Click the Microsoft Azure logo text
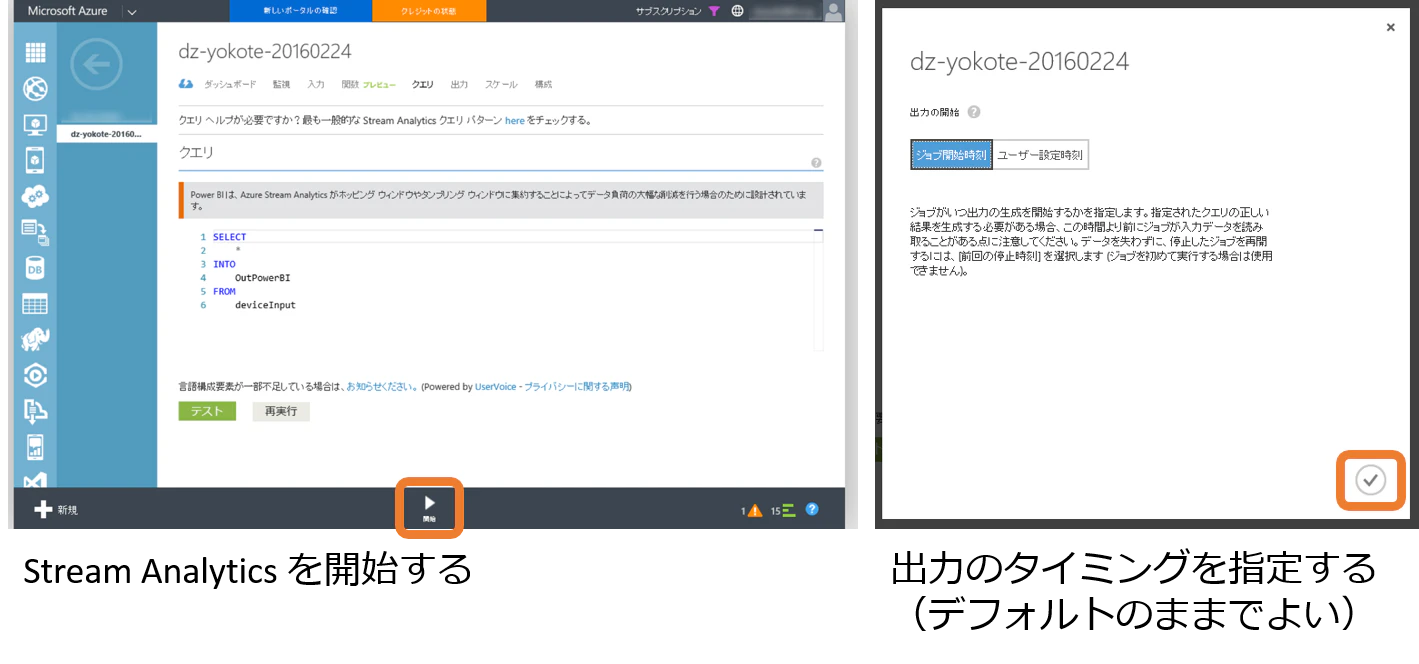The height and width of the screenshot is (664, 1419). pyautogui.click(x=67, y=11)
